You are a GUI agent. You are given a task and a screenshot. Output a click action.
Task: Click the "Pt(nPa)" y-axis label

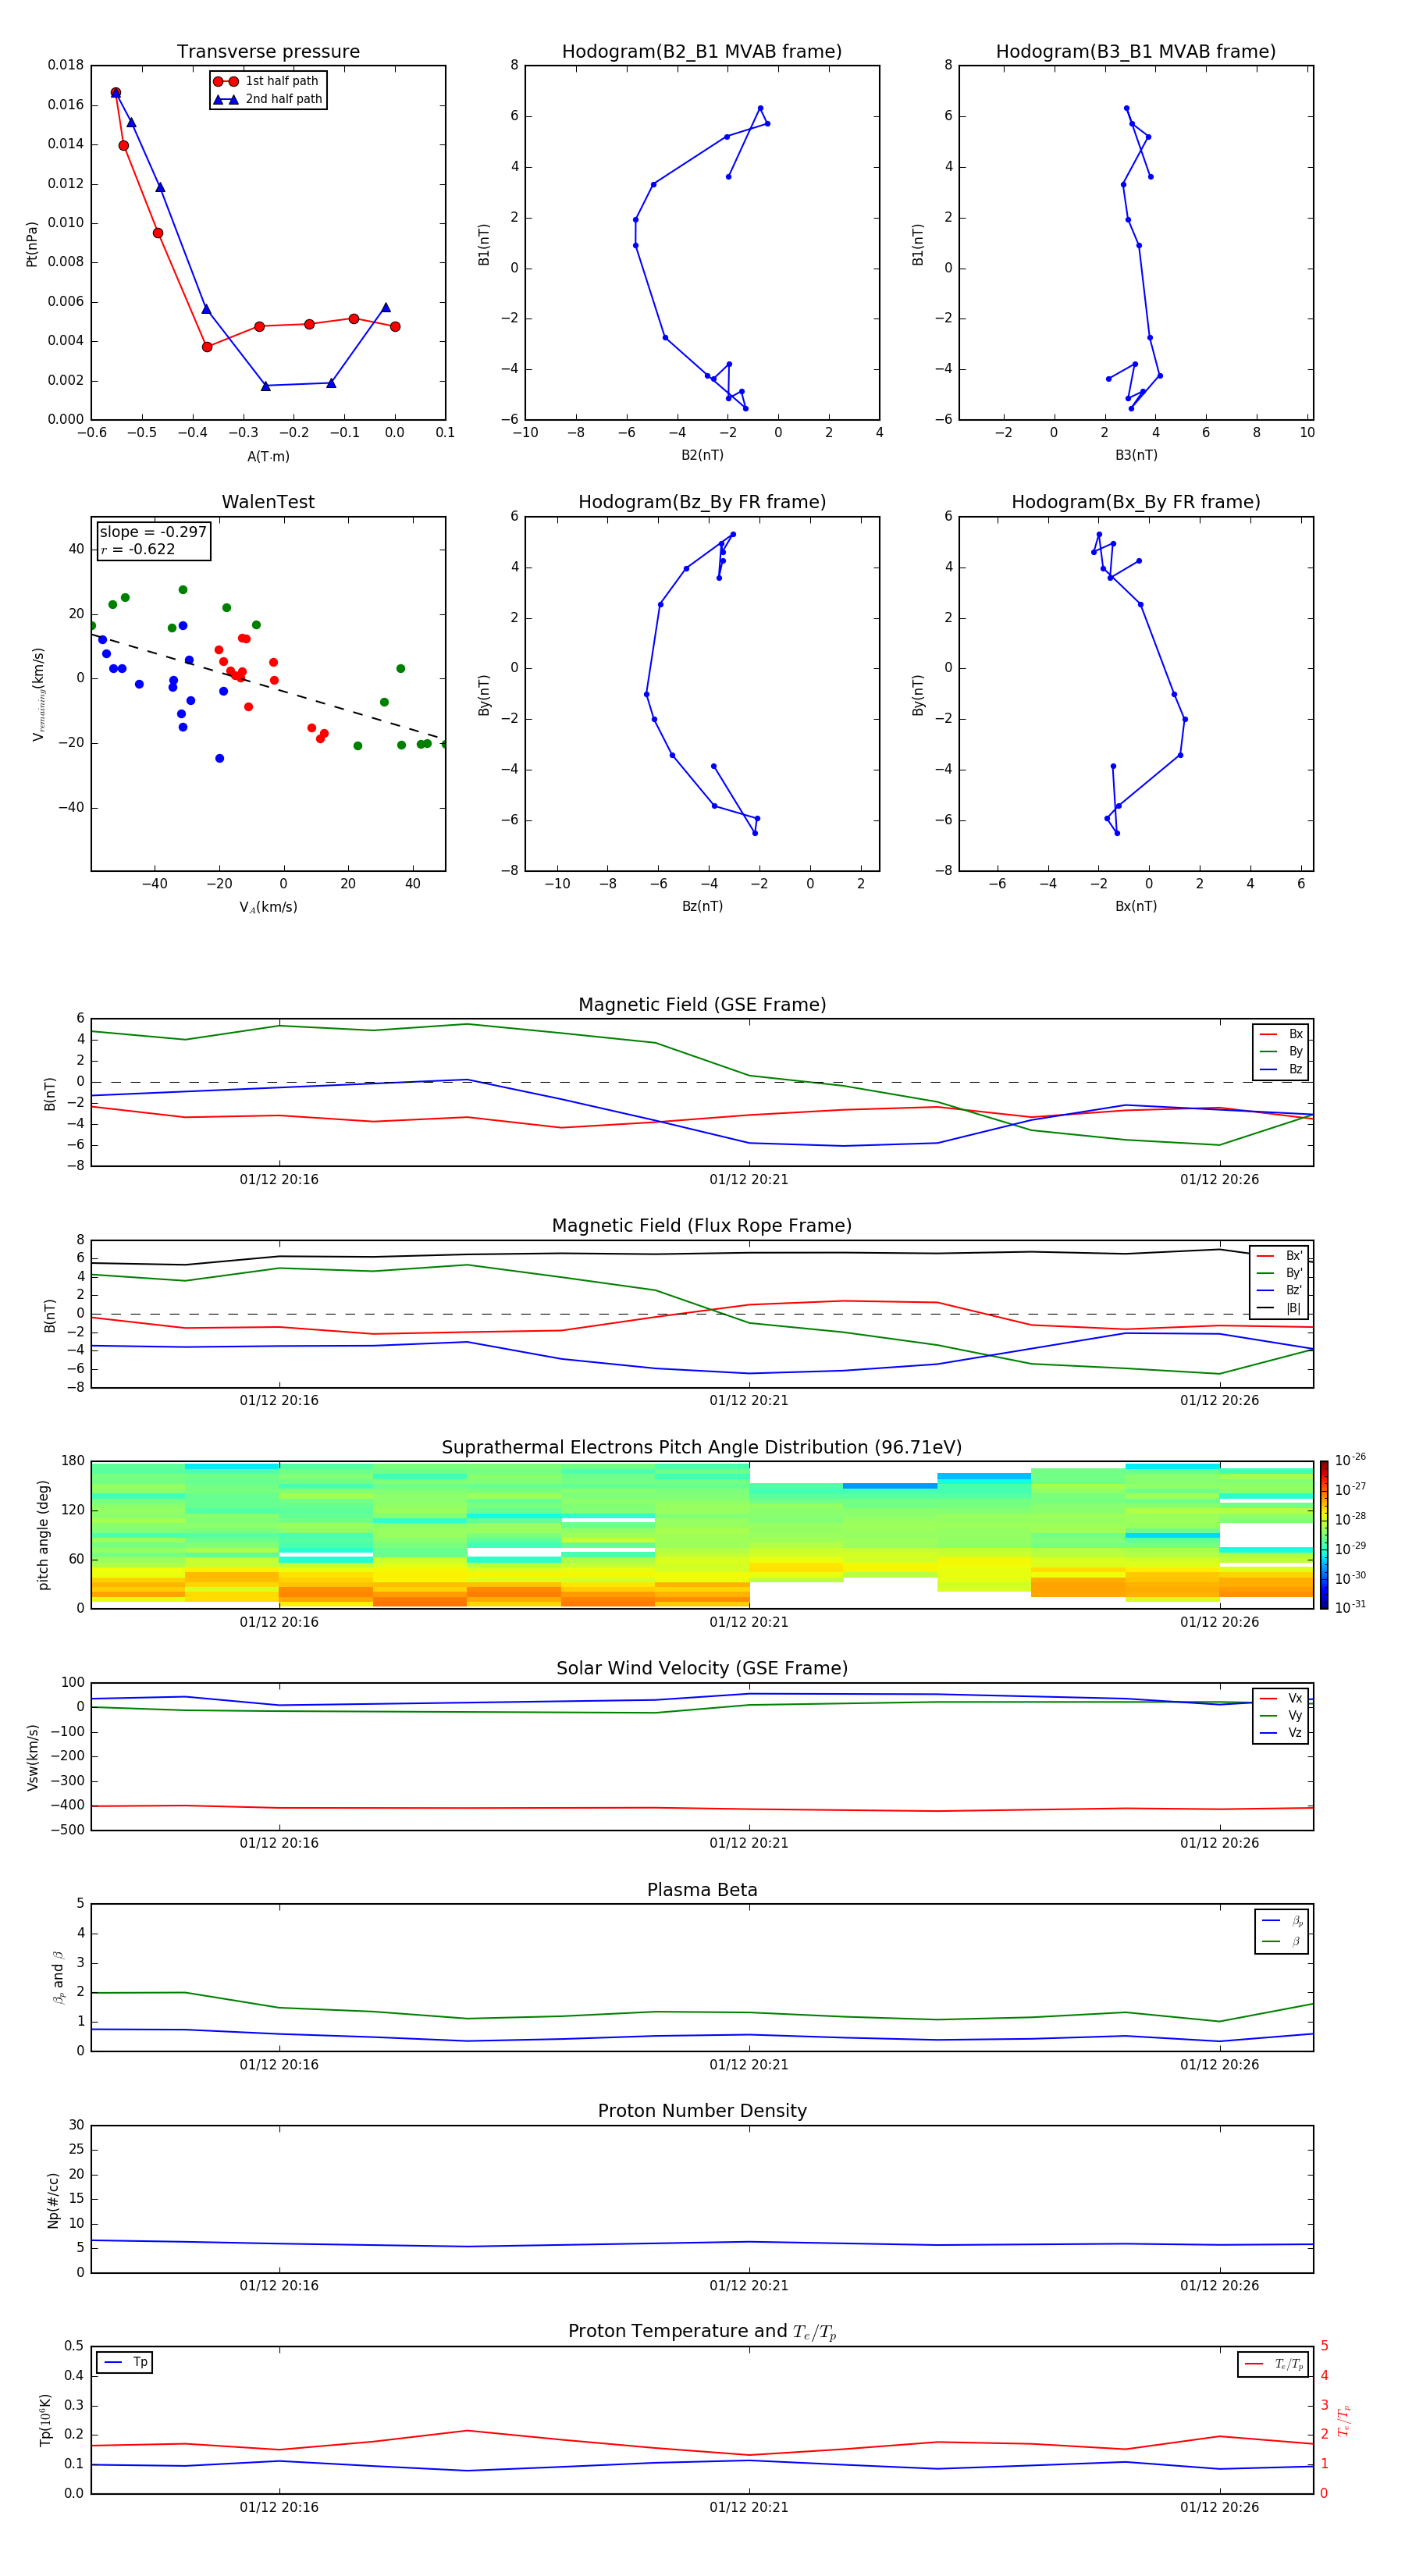click(x=32, y=243)
